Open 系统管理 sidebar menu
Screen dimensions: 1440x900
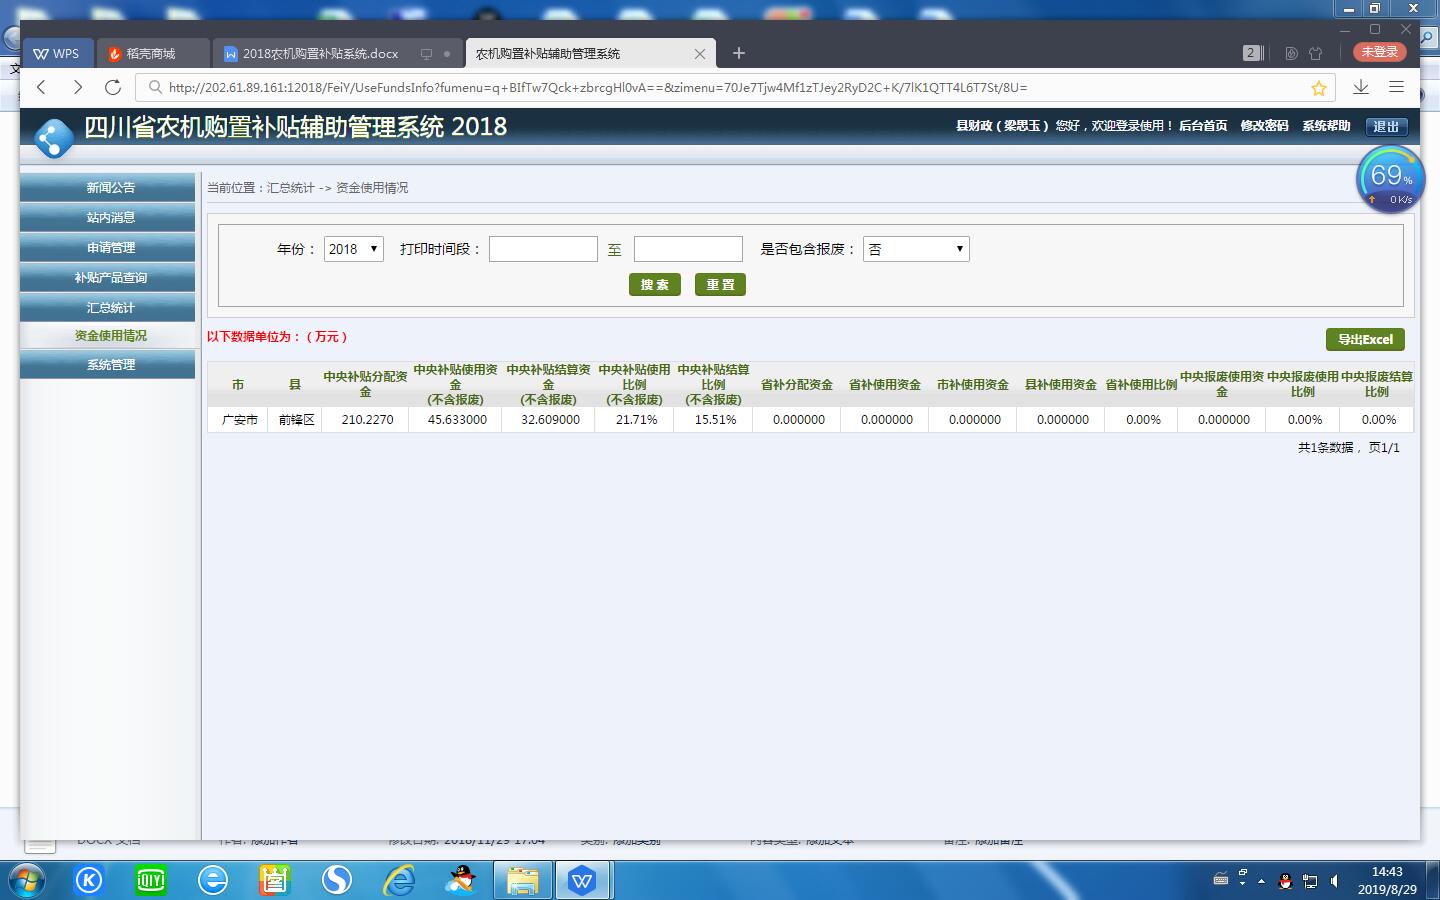tap(108, 365)
